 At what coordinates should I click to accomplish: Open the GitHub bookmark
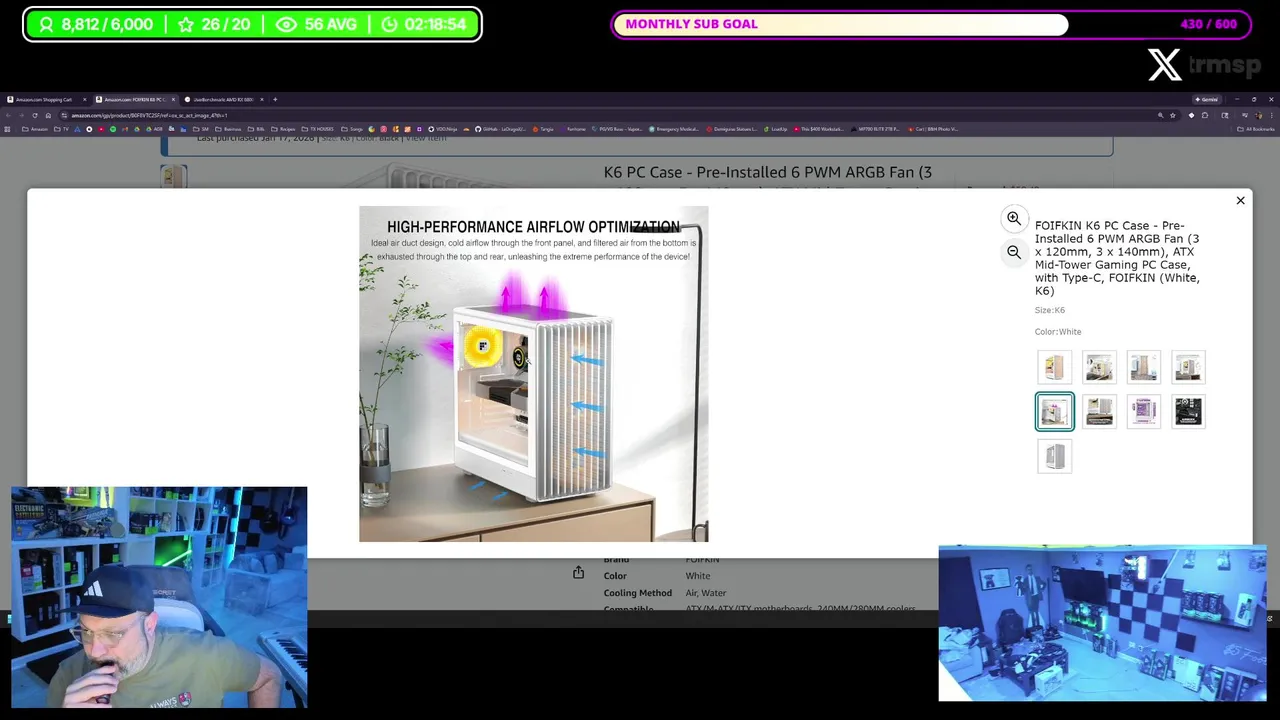coord(500,129)
